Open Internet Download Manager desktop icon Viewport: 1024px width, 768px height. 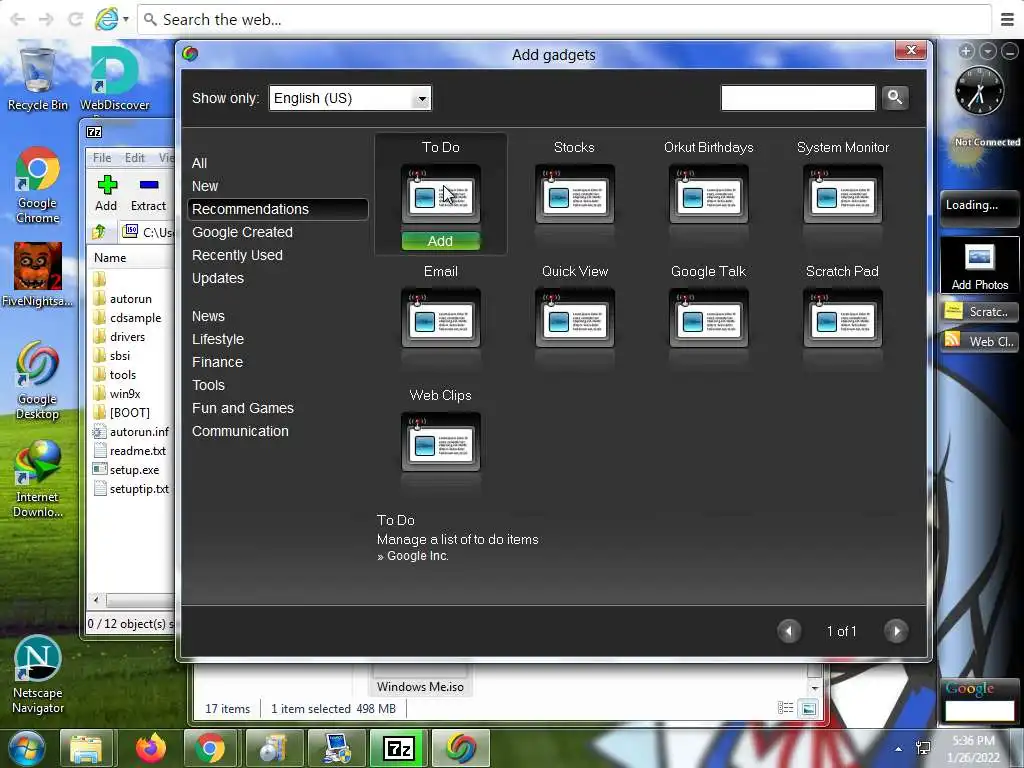[x=37, y=479]
